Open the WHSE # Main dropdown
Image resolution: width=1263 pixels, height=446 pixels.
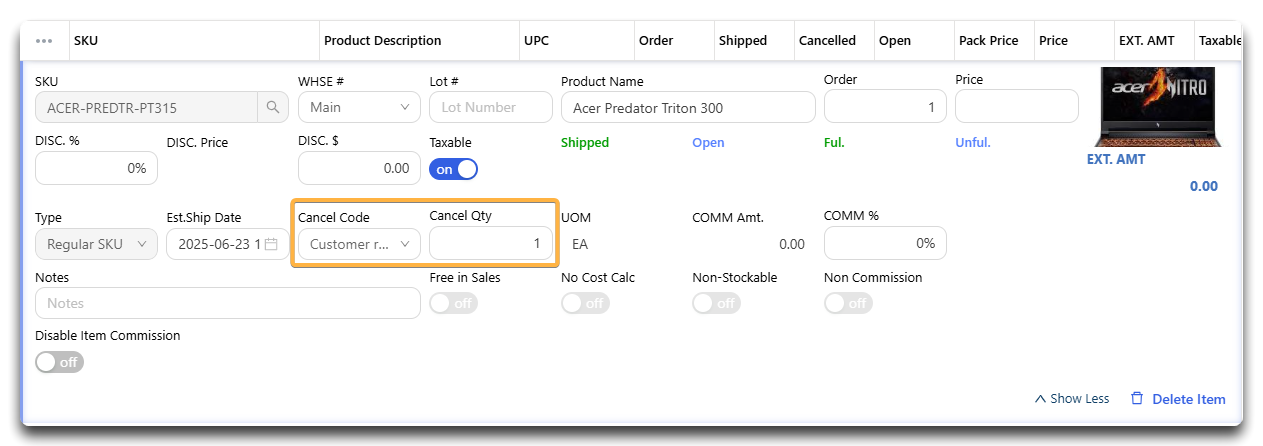359,107
